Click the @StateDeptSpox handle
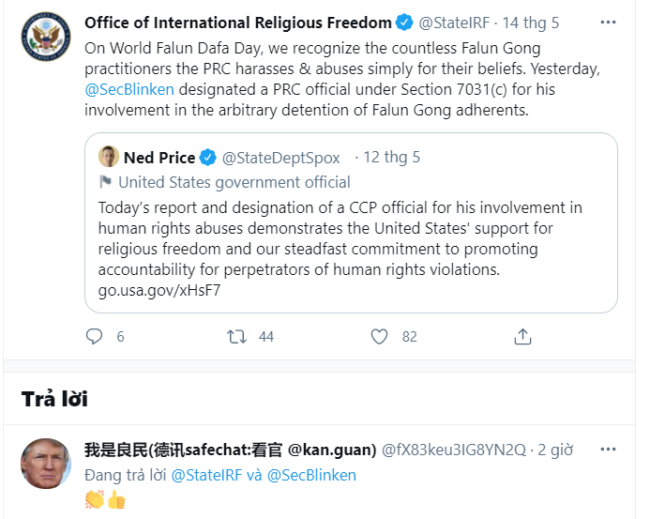Screen dimensions: 650x519 [281, 157]
